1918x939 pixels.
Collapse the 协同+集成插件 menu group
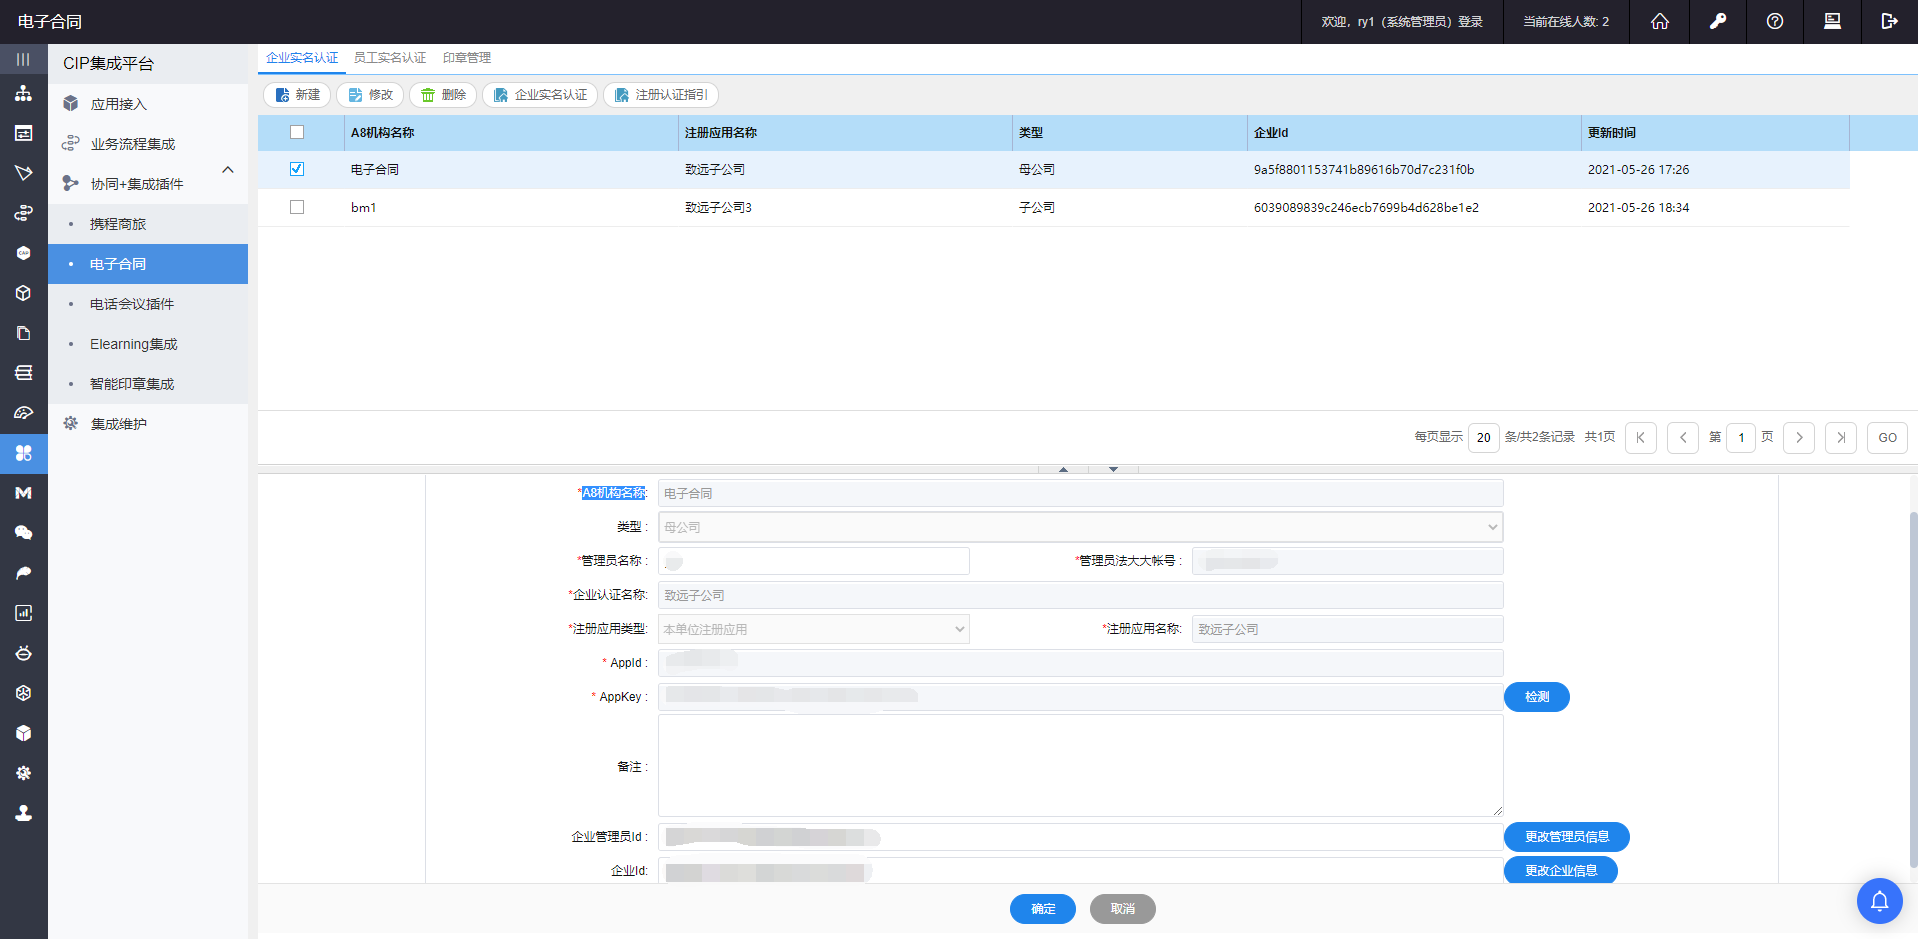(228, 170)
